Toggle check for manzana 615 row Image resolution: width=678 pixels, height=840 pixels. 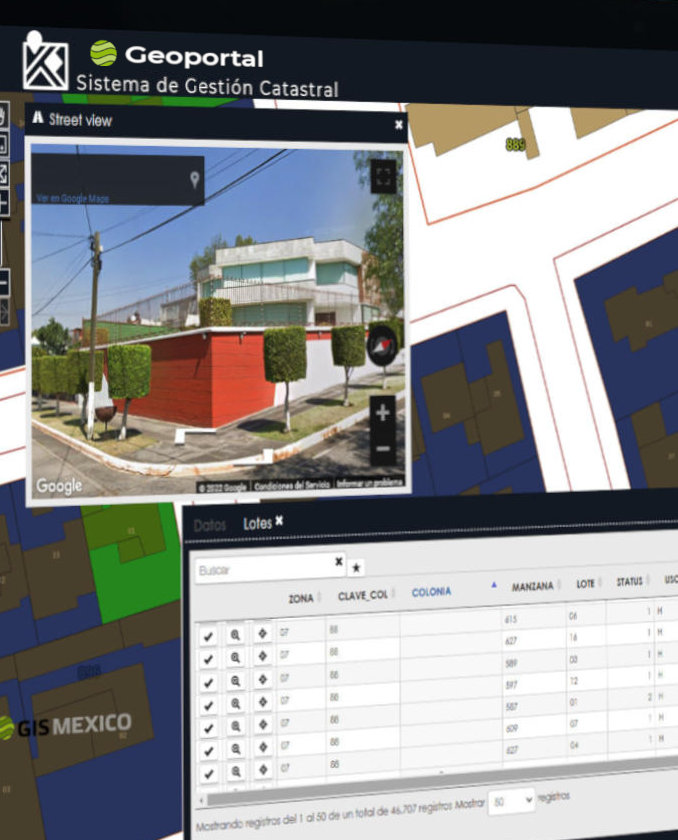208,636
